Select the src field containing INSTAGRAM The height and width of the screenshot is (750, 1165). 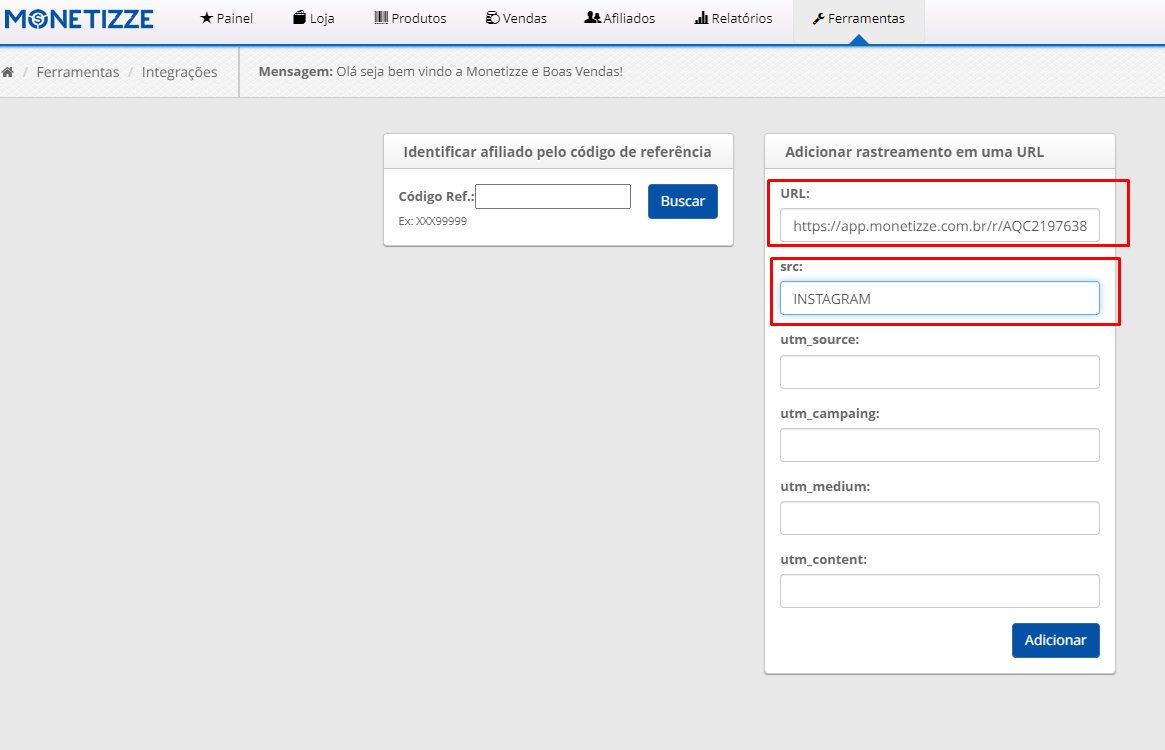coord(939,298)
